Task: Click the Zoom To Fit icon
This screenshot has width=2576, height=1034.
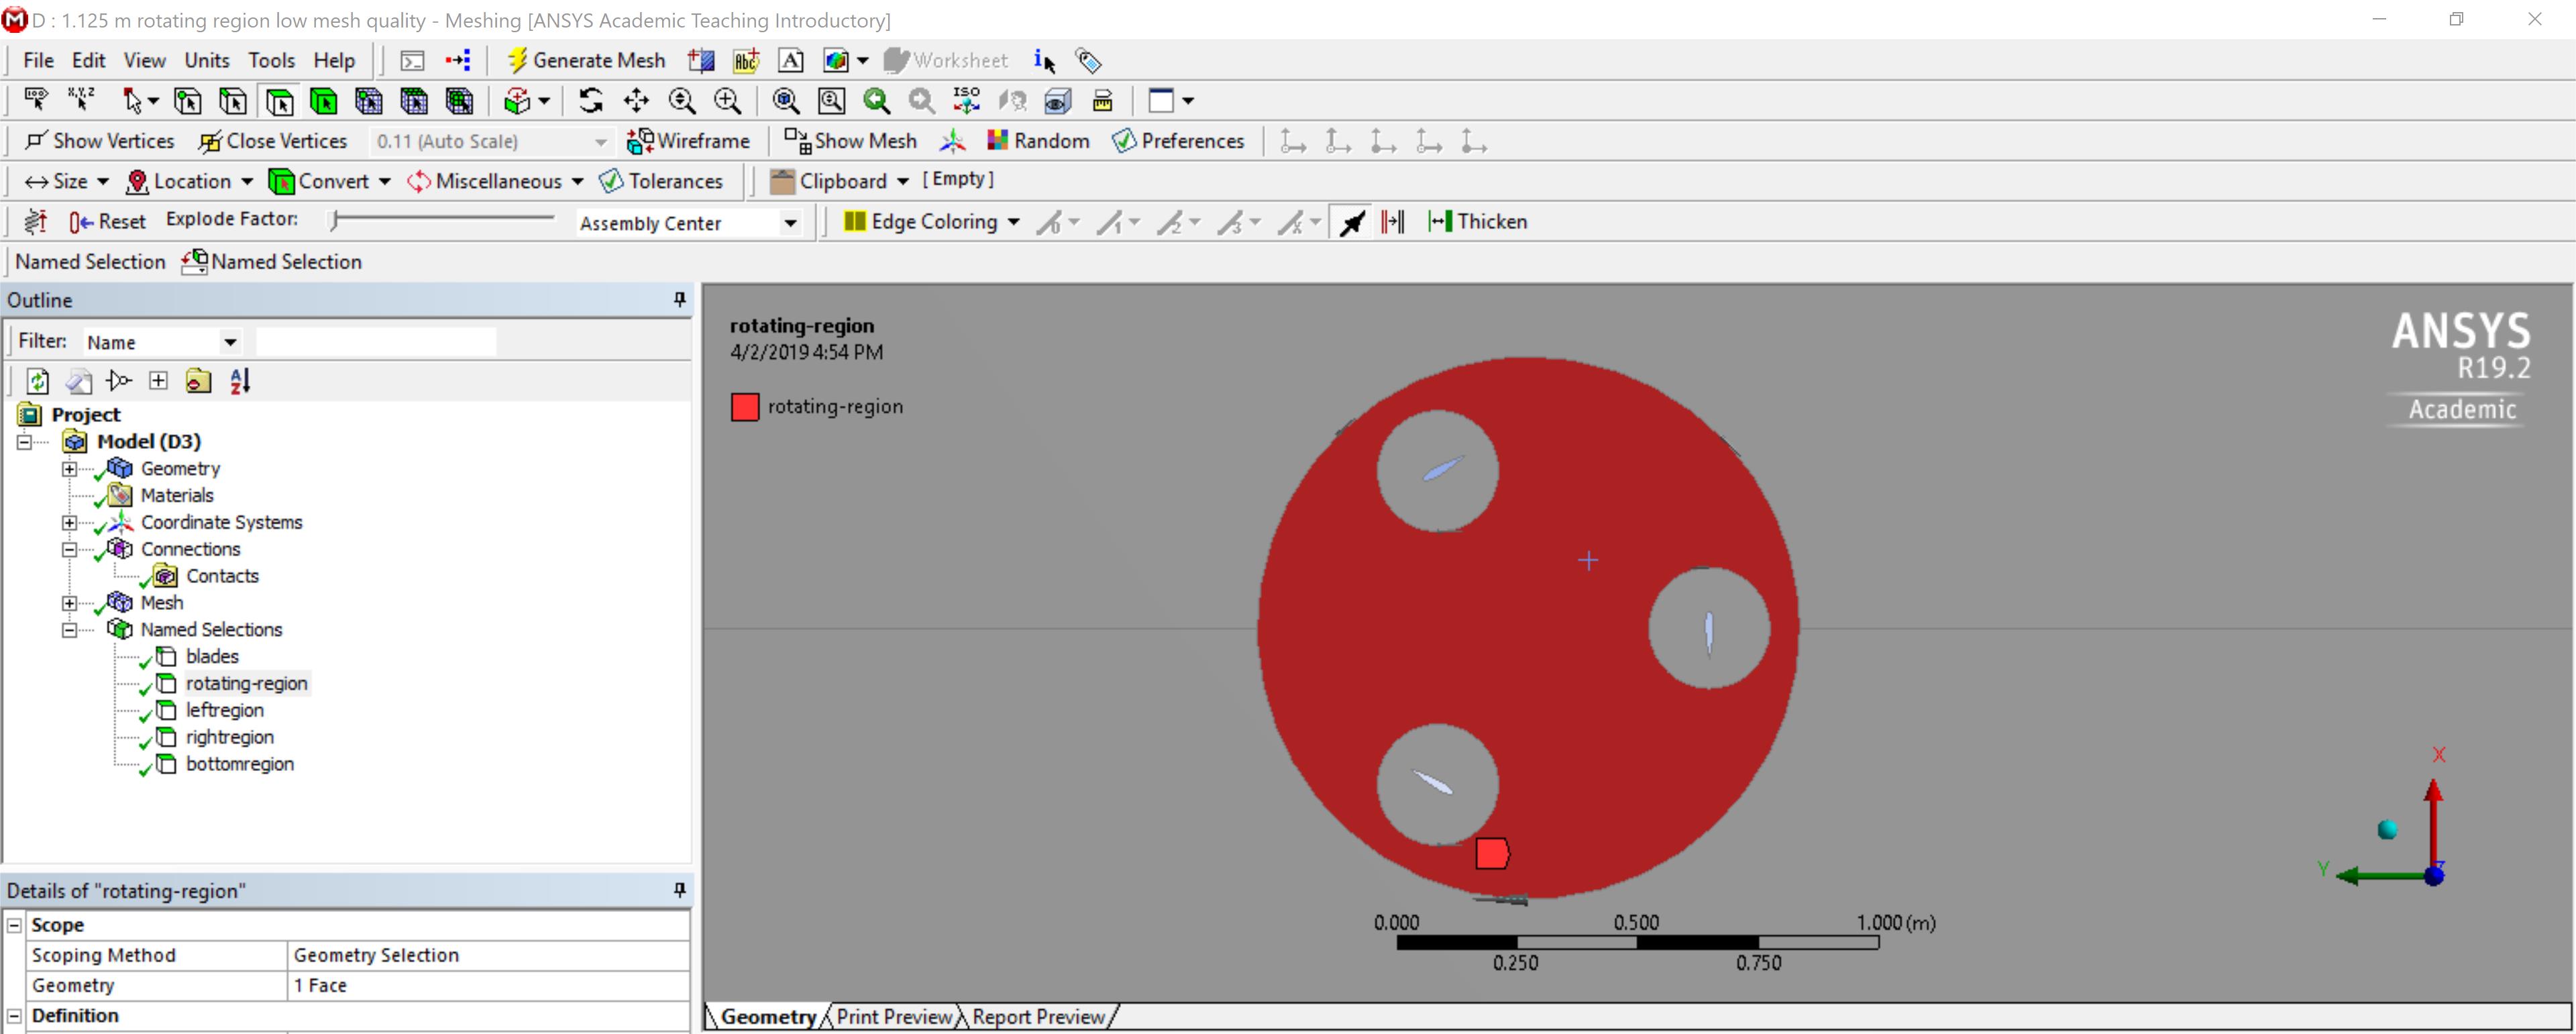Action: point(785,100)
